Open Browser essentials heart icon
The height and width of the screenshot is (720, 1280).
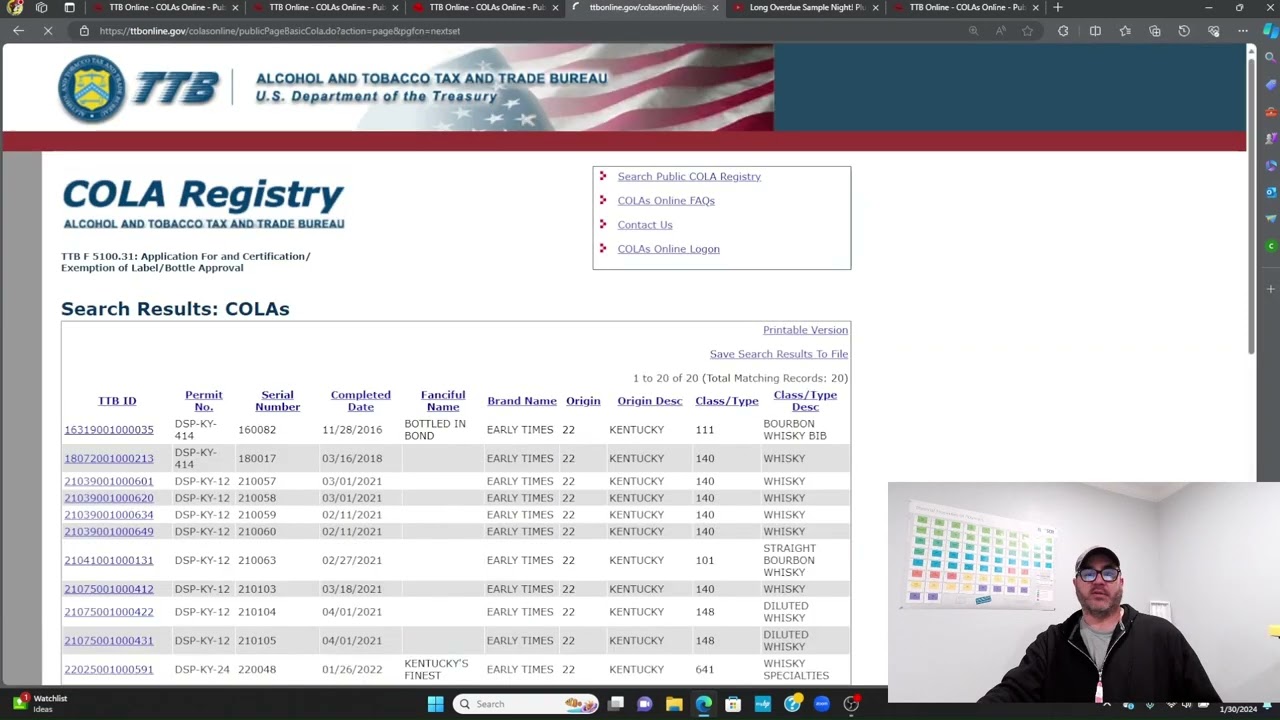pyautogui.click(x=1213, y=31)
